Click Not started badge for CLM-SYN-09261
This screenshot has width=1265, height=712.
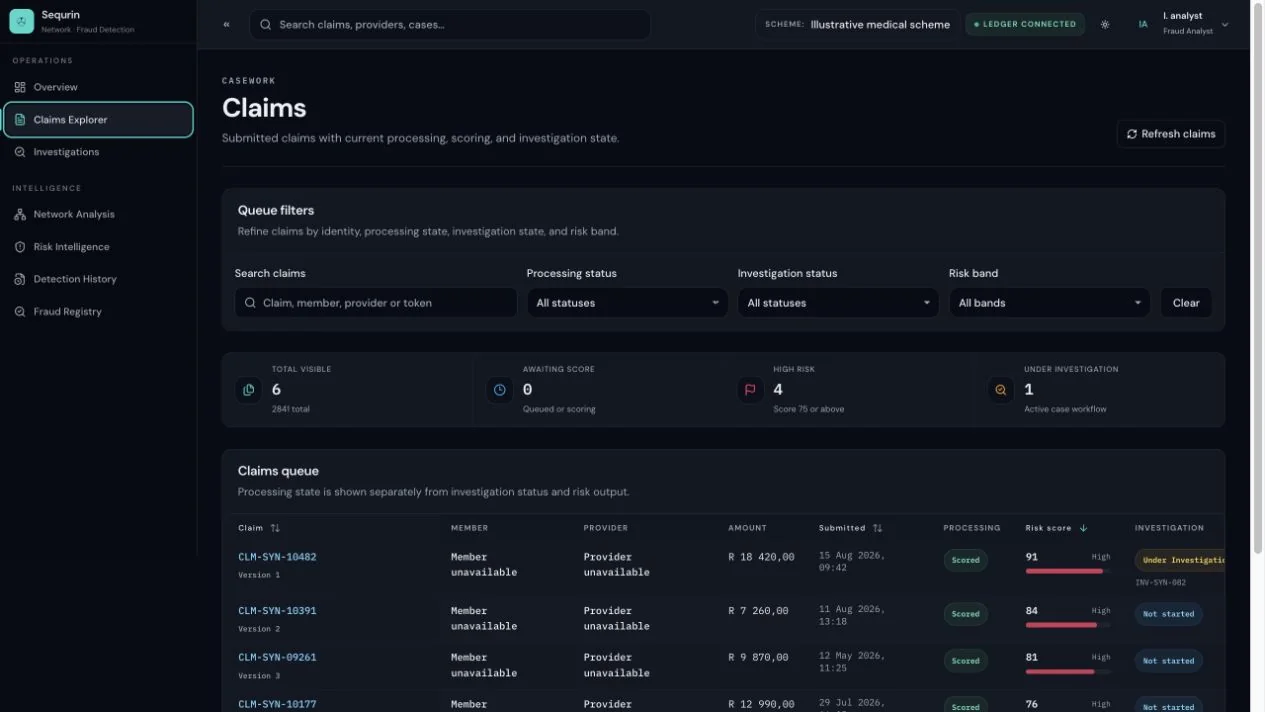tap(1168, 661)
